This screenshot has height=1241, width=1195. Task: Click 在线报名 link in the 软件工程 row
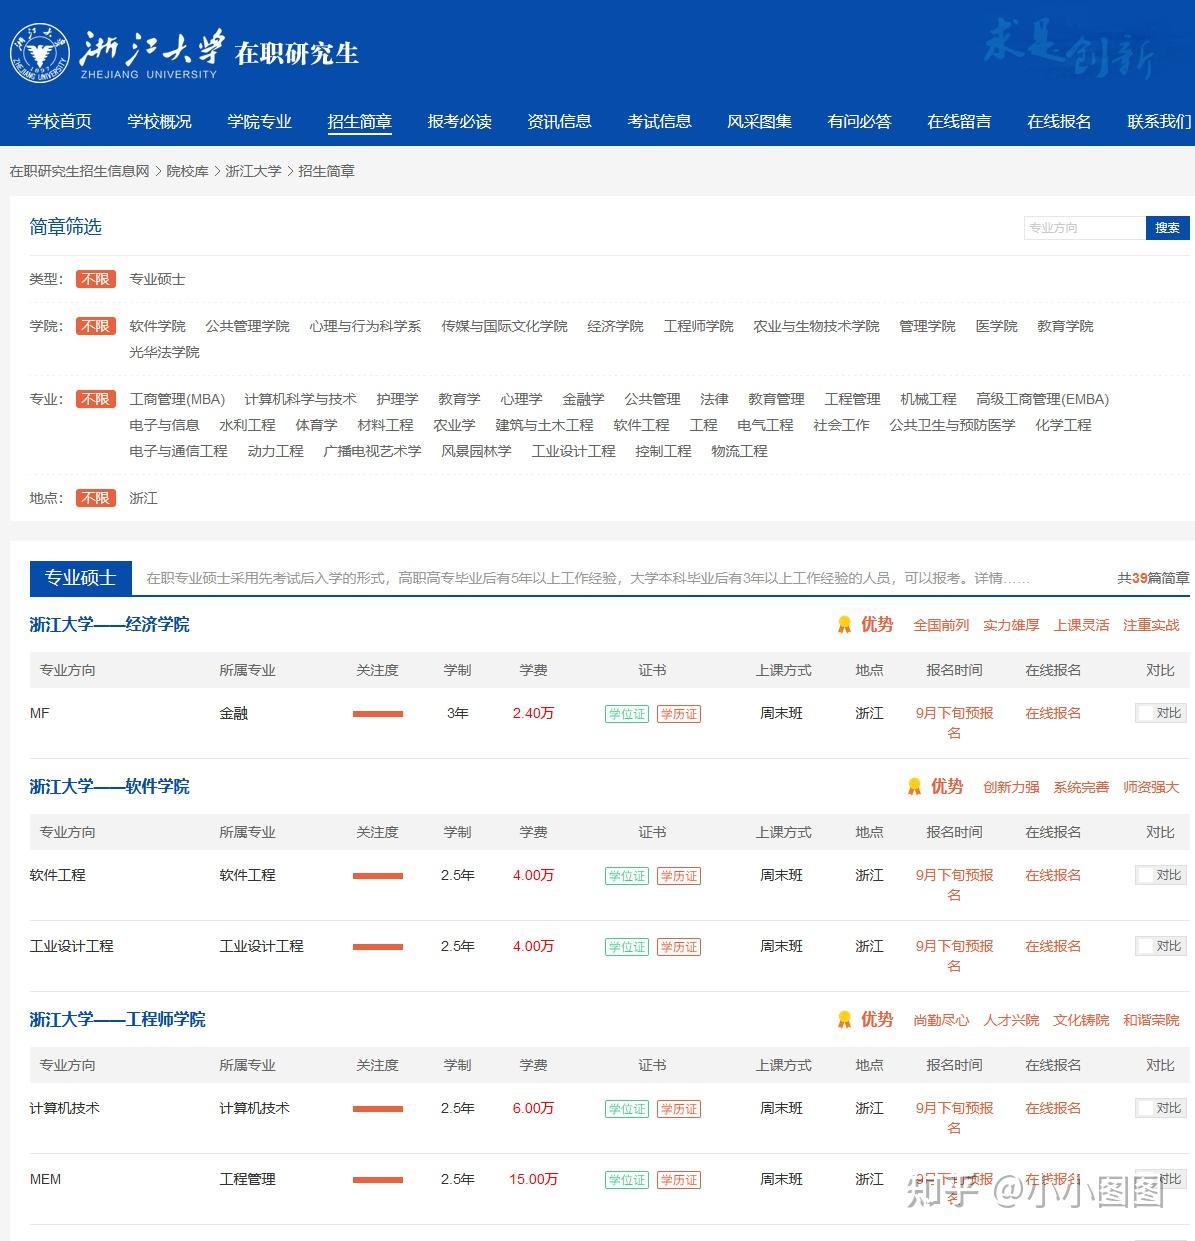point(1053,875)
